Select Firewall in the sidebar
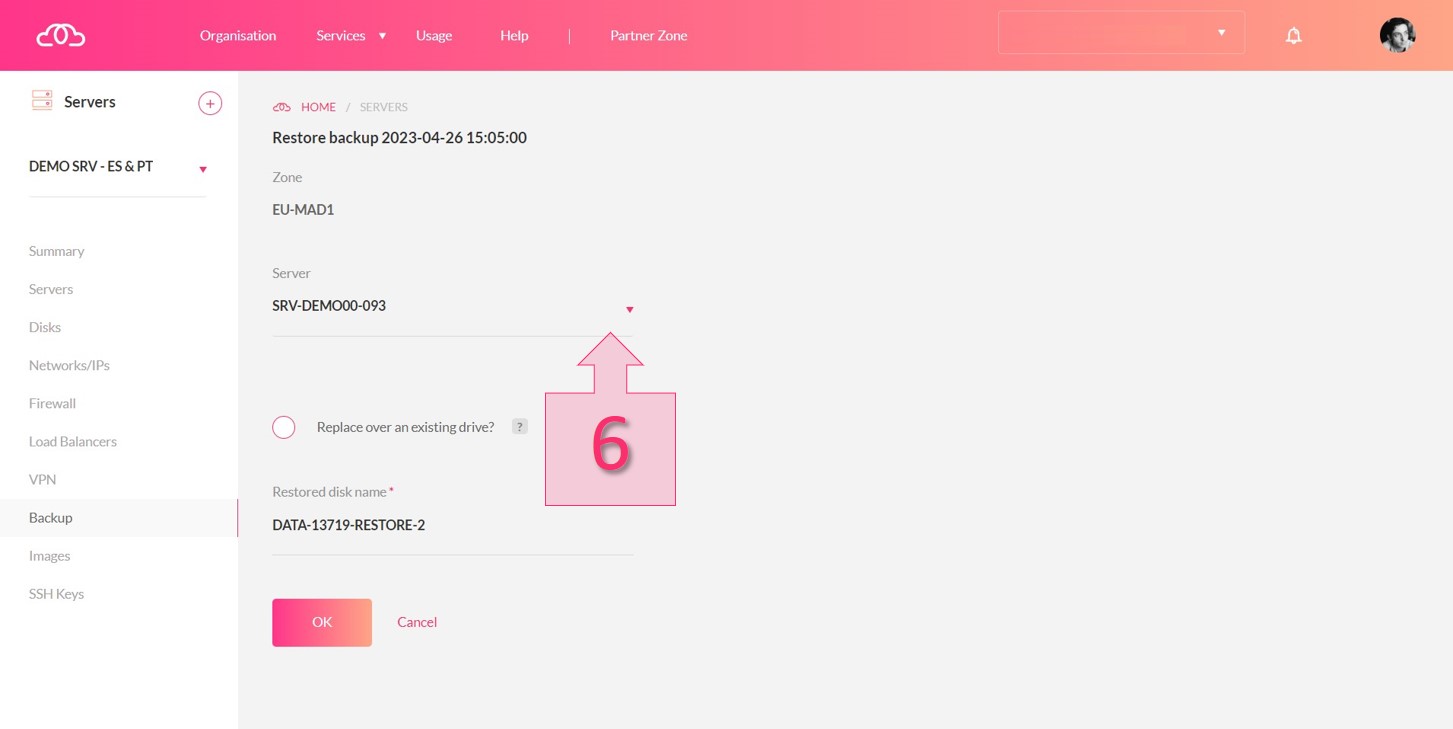Screen dimensions: 1453x729 (53, 403)
